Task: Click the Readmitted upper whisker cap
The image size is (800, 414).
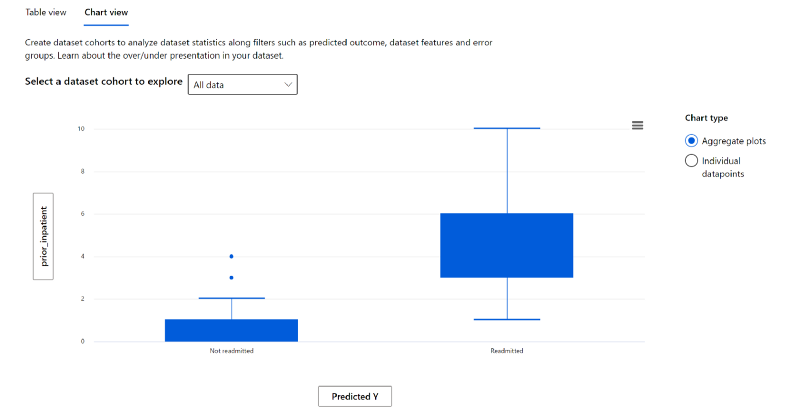Action: pos(507,128)
